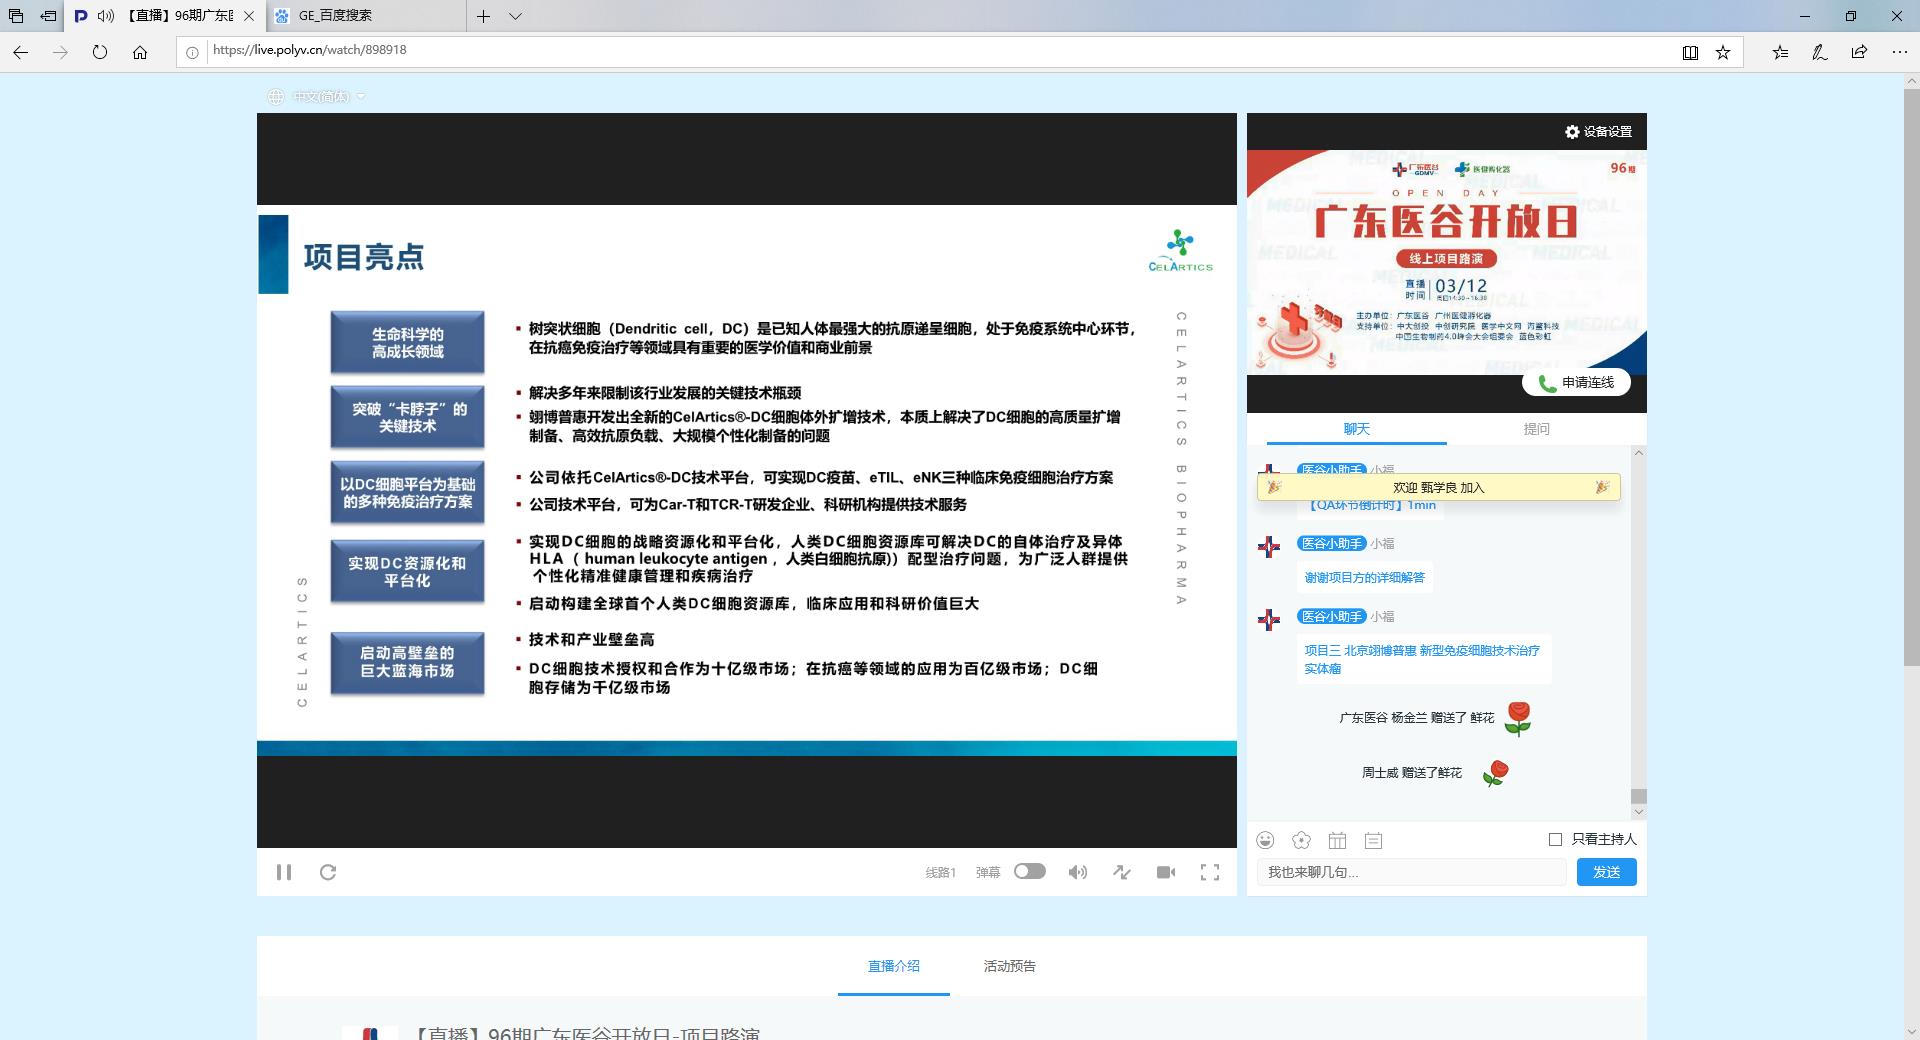
Task: Switch to the 提问 tab
Action: [x=1536, y=429]
